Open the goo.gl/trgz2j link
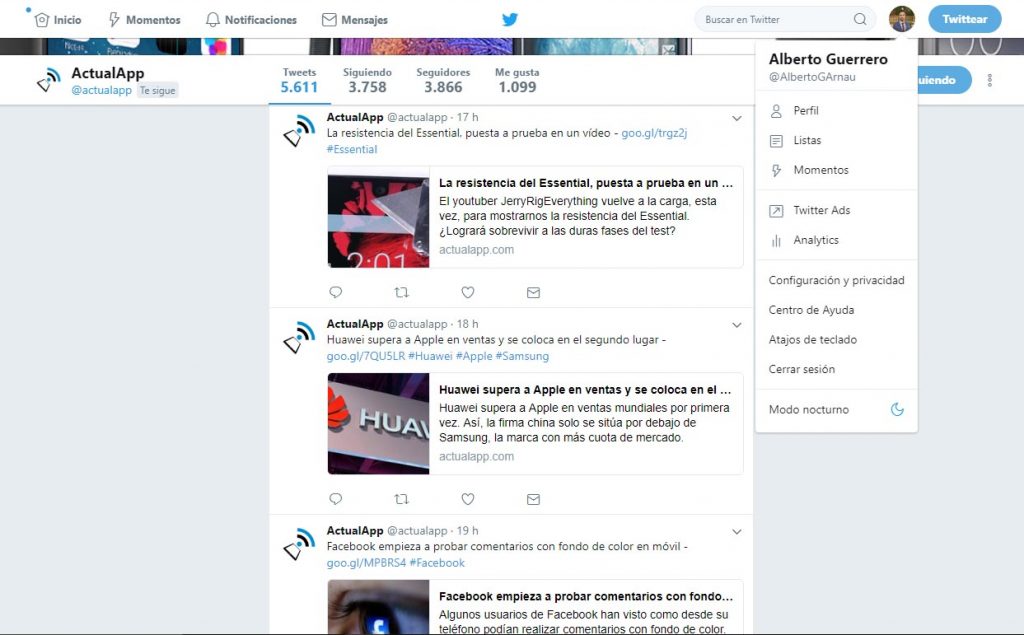 (x=654, y=133)
